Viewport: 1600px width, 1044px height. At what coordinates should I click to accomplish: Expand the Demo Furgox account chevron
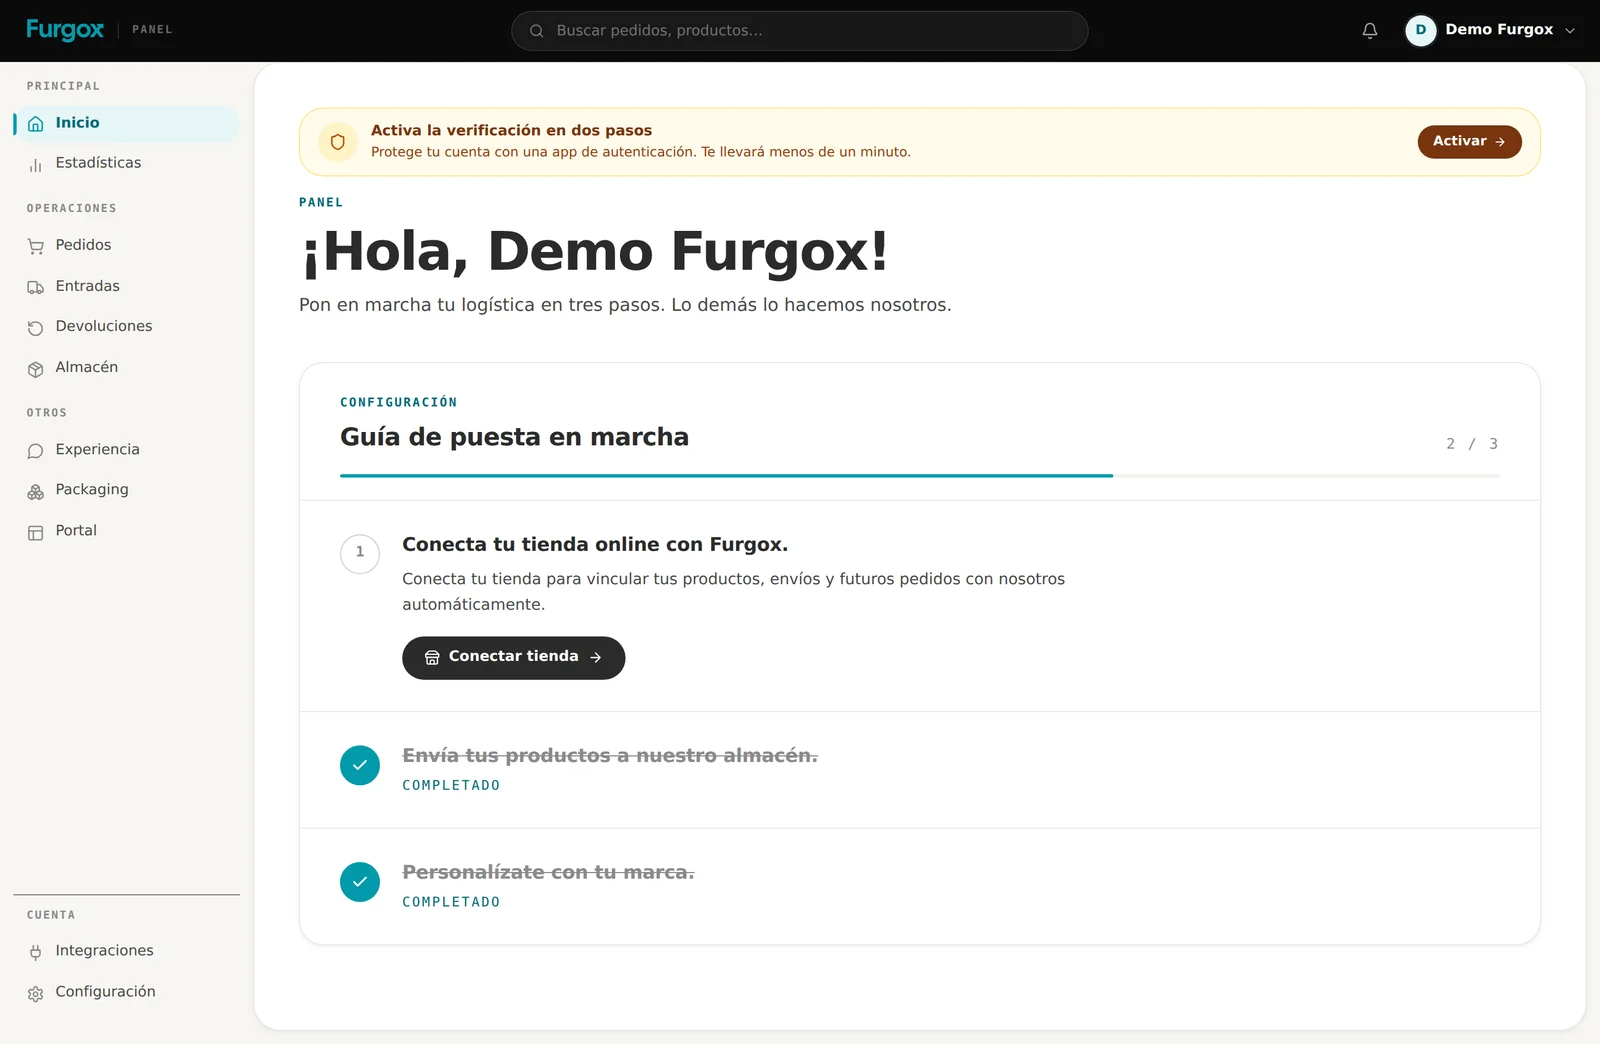click(1570, 31)
